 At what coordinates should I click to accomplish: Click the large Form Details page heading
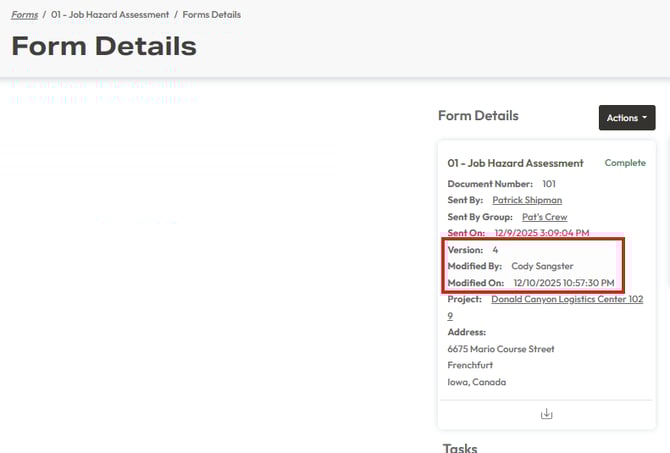click(x=104, y=46)
